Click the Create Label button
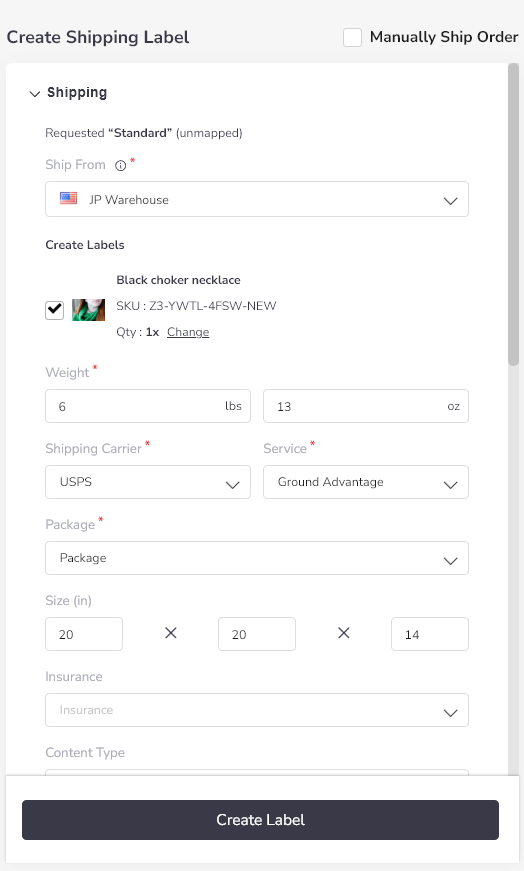Image resolution: width=524 pixels, height=871 pixels. point(261,820)
